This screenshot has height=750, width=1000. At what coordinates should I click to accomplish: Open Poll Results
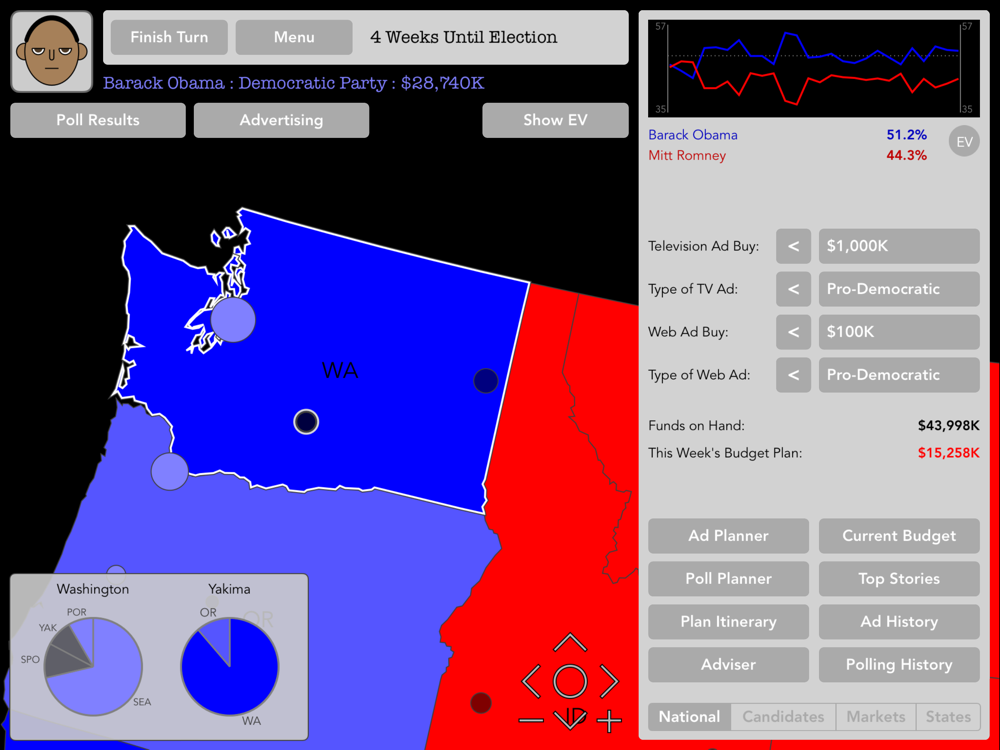coord(98,120)
